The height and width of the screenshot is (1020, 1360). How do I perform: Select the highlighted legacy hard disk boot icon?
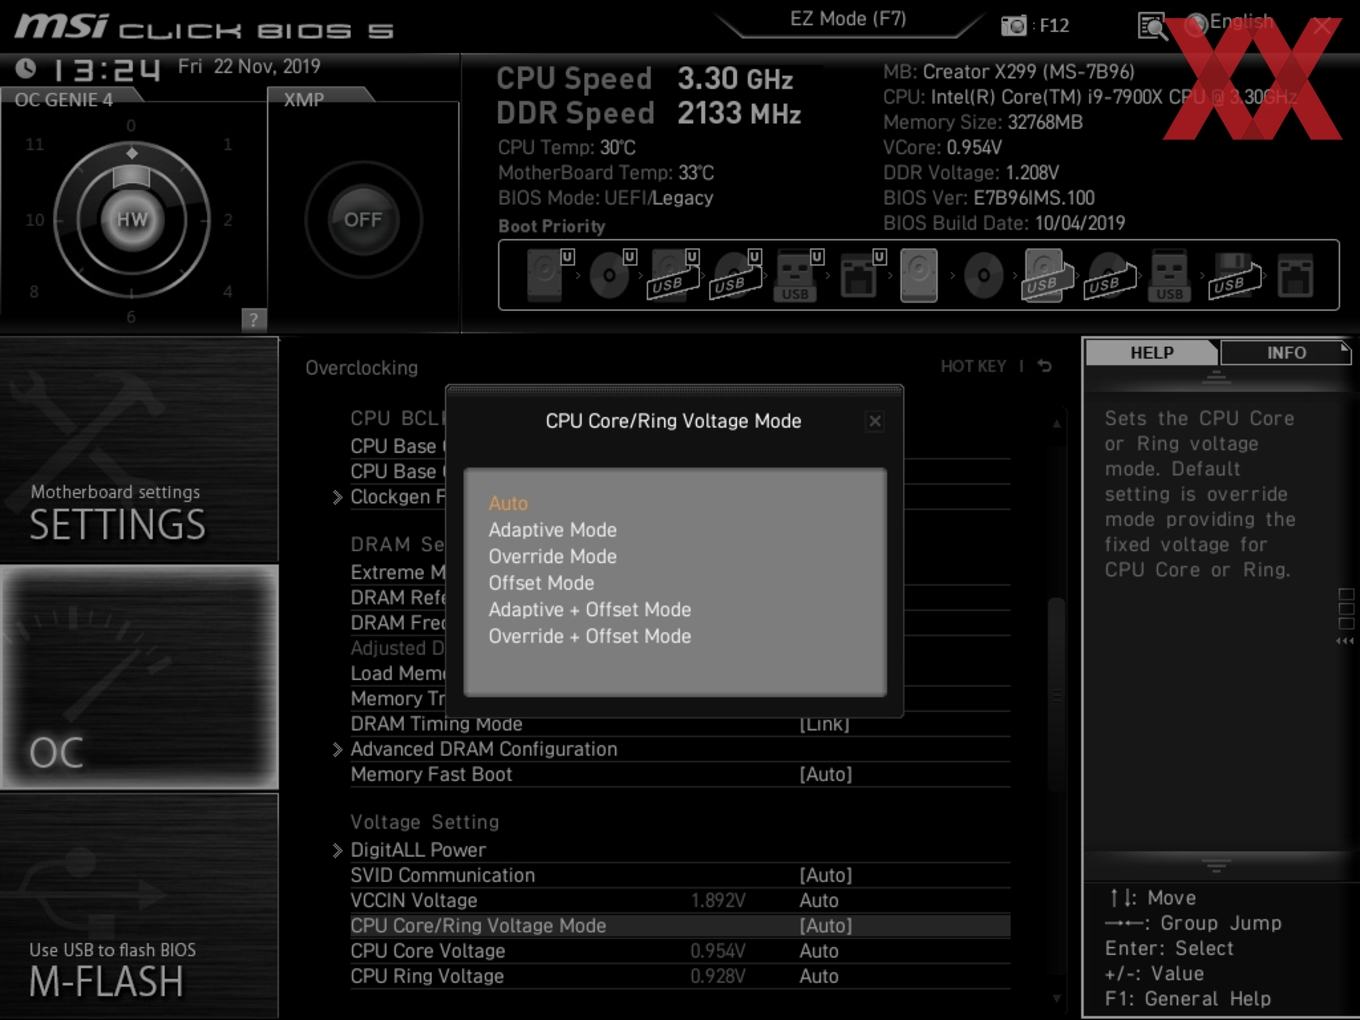919,275
